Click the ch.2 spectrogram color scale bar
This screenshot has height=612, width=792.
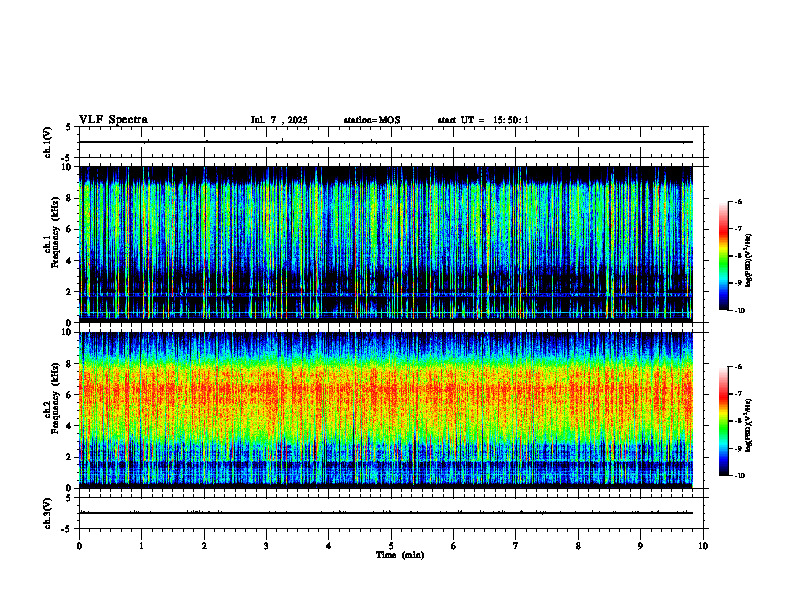tap(724, 421)
